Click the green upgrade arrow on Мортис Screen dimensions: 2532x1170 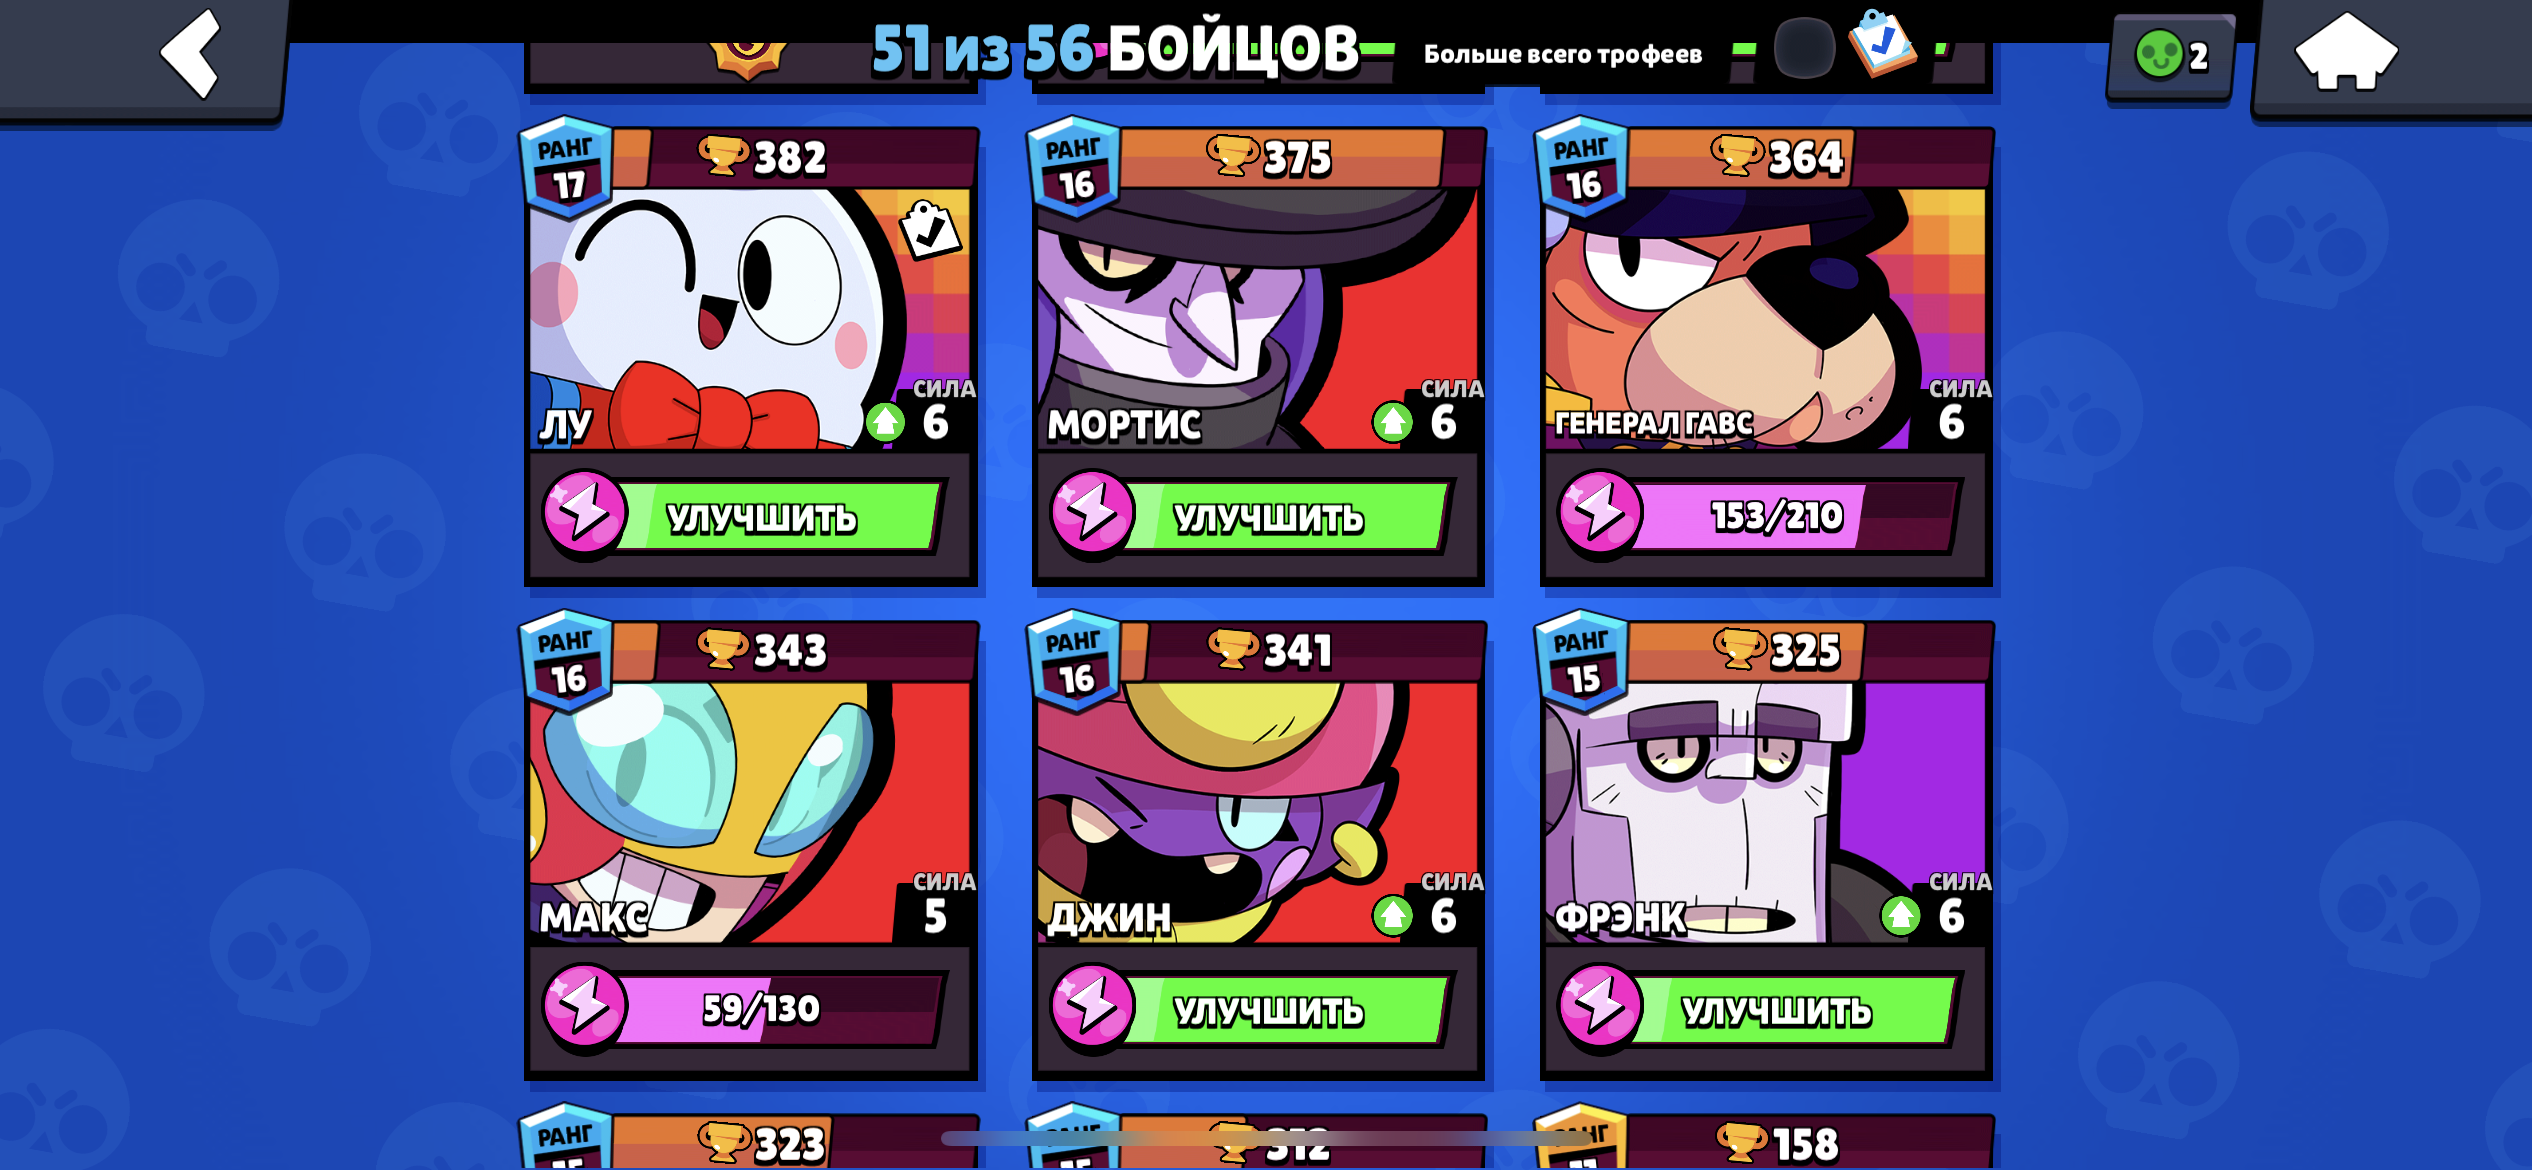click(1392, 422)
